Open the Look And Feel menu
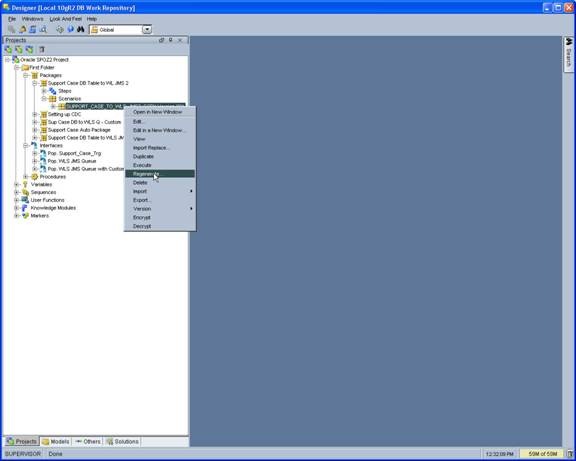The image size is (576, 461). [66, 19]
